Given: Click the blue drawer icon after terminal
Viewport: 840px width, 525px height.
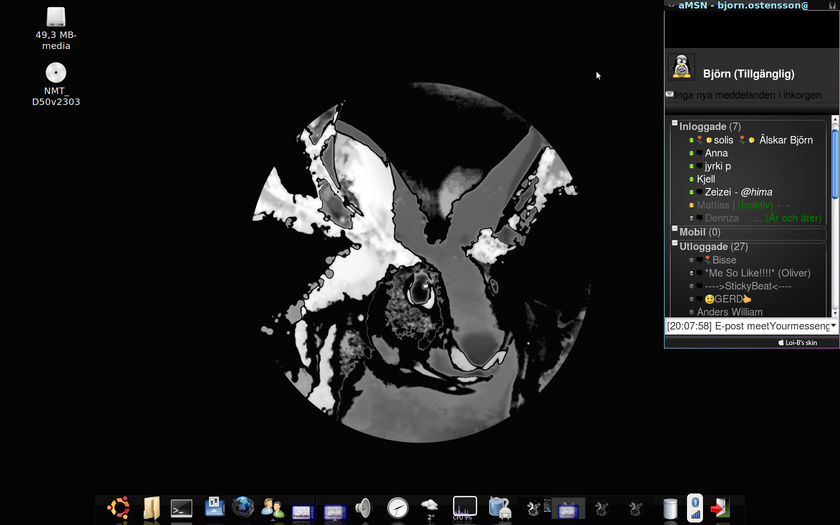Looking at the screenshot, I should tap(214, 507).
